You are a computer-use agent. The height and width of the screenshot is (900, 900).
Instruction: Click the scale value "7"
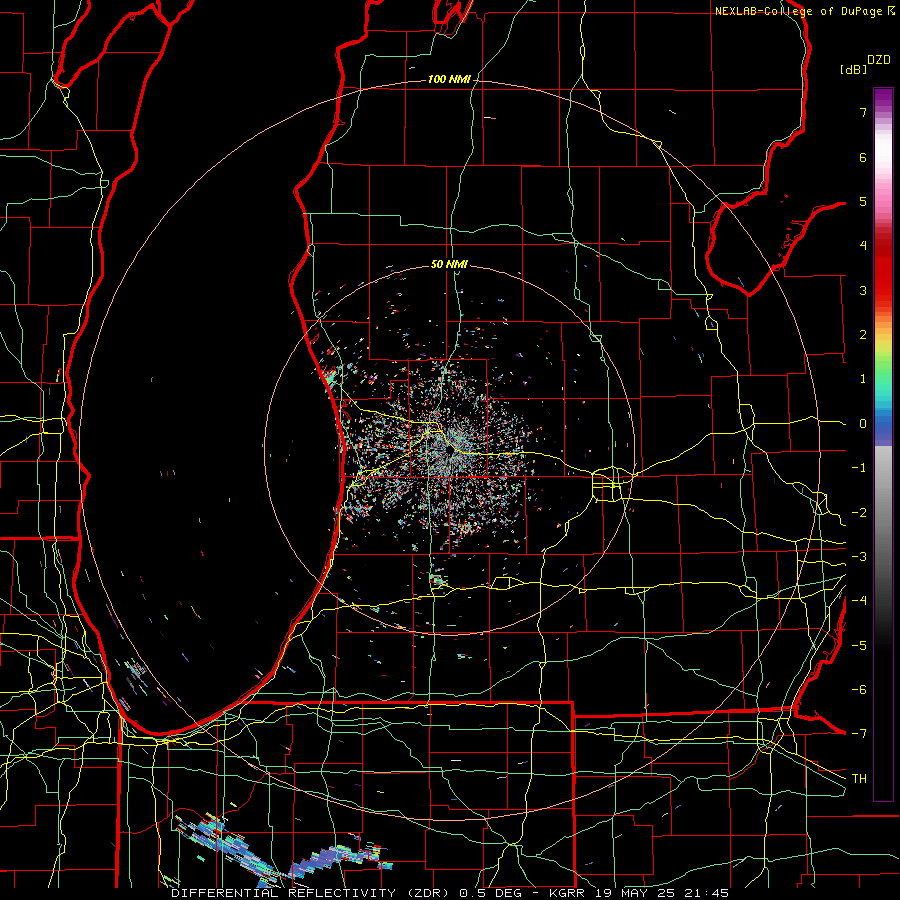(863, 112)
